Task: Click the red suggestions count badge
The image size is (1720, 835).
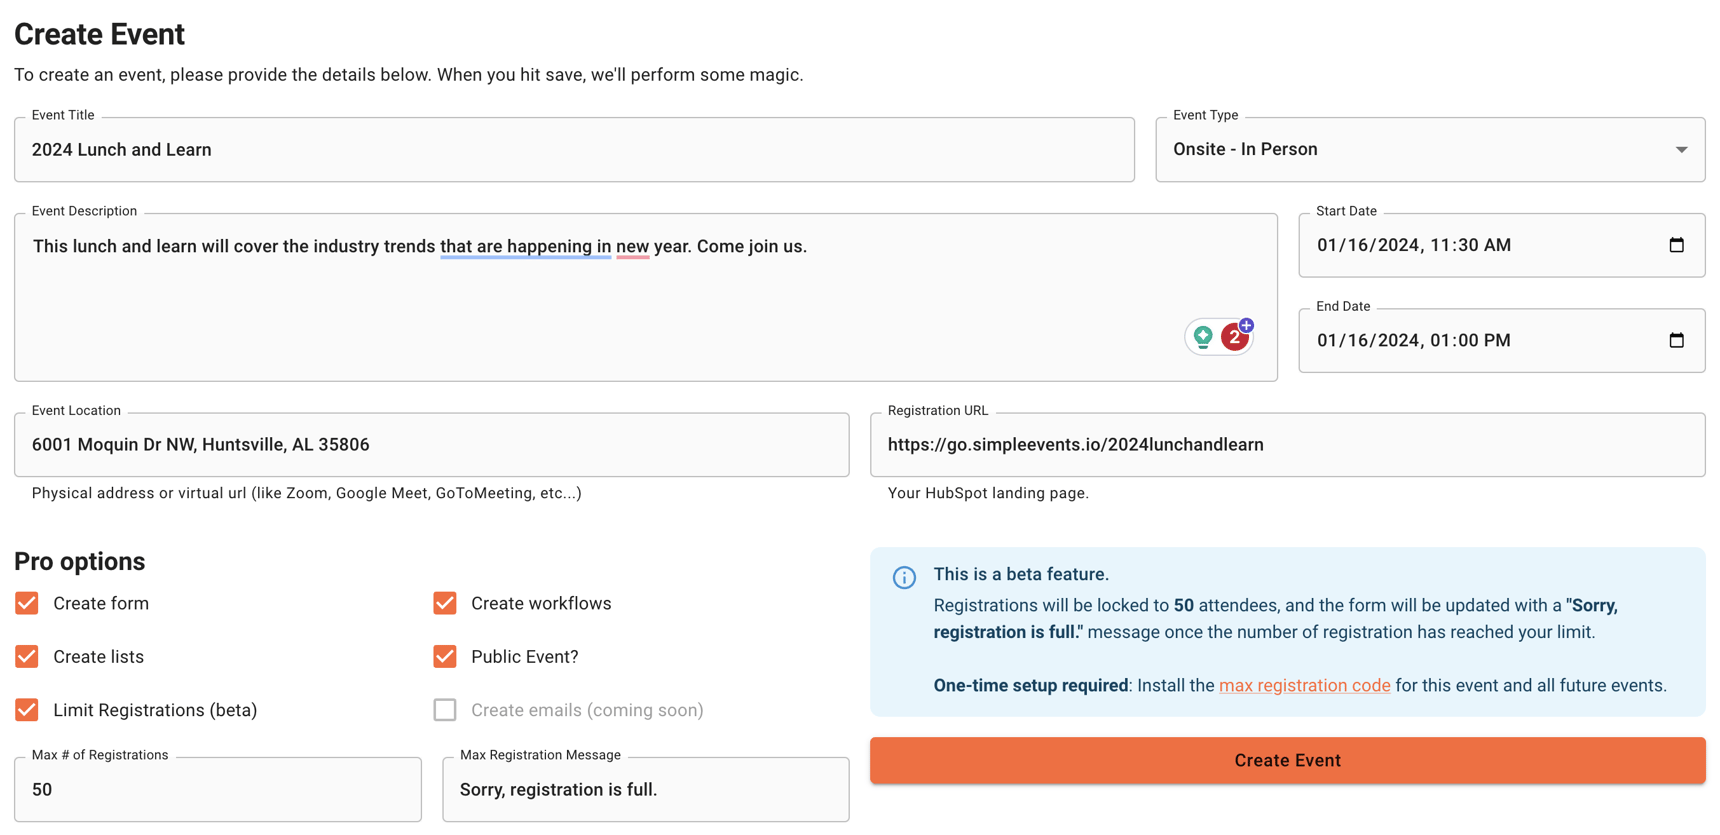Action: 1235,338
